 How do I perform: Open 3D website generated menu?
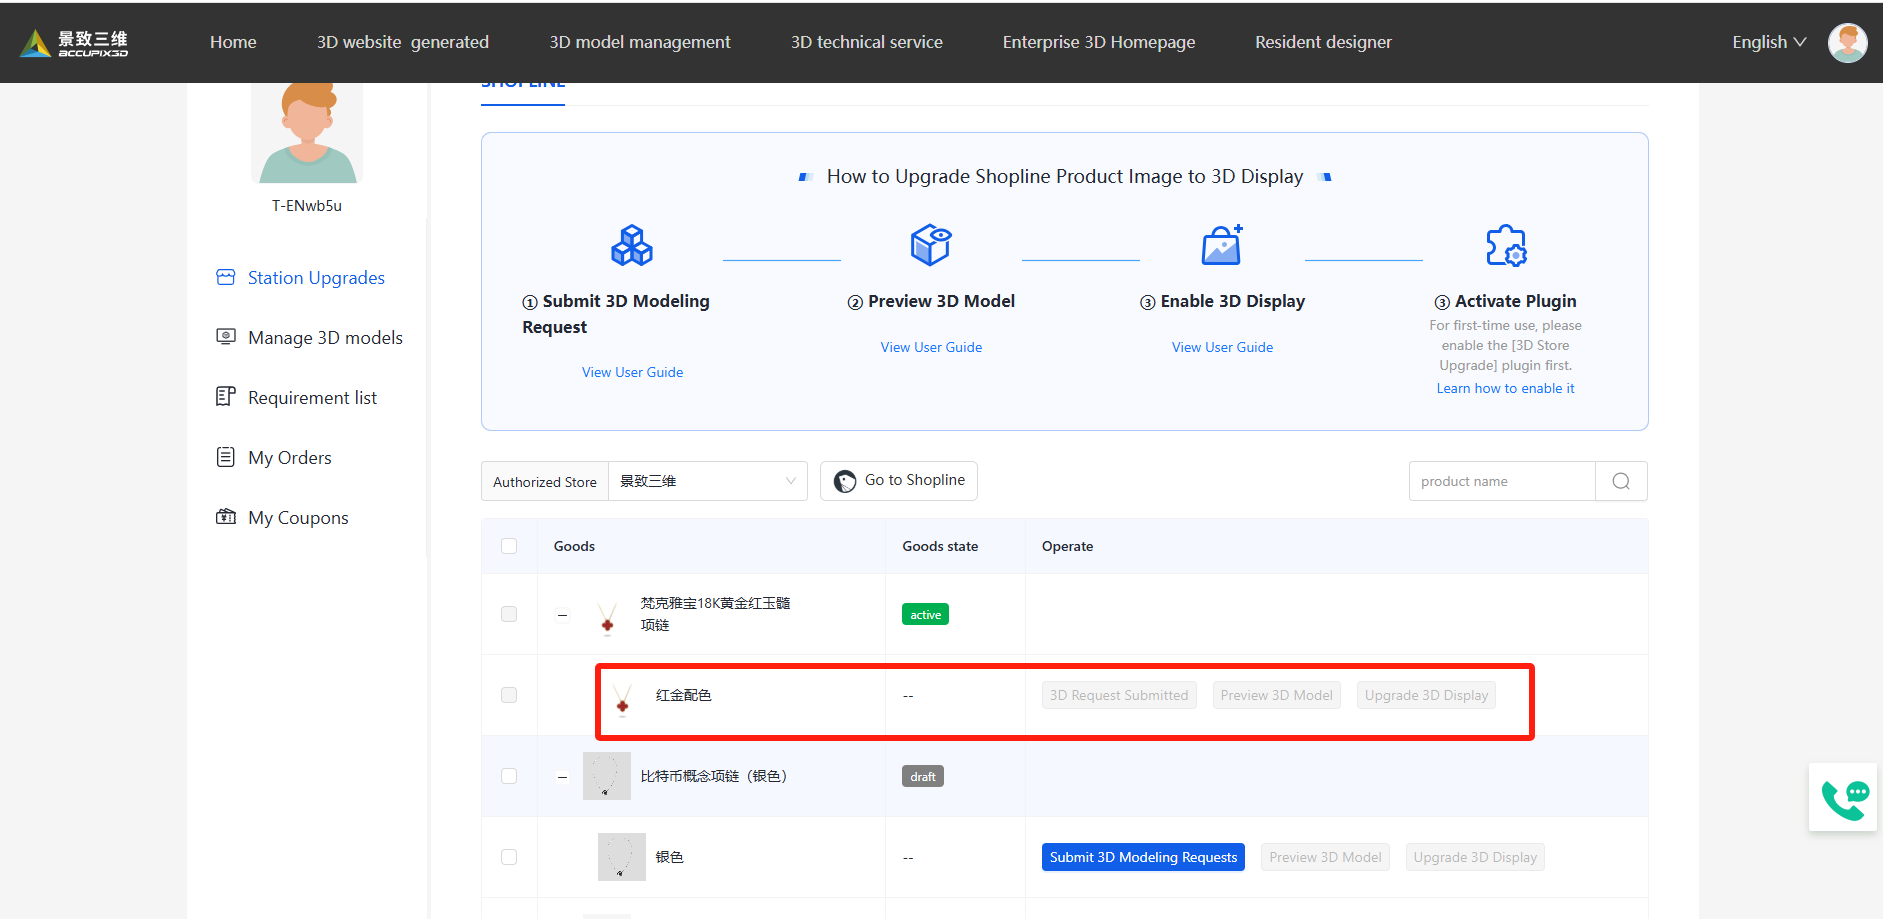pos(403,42)
